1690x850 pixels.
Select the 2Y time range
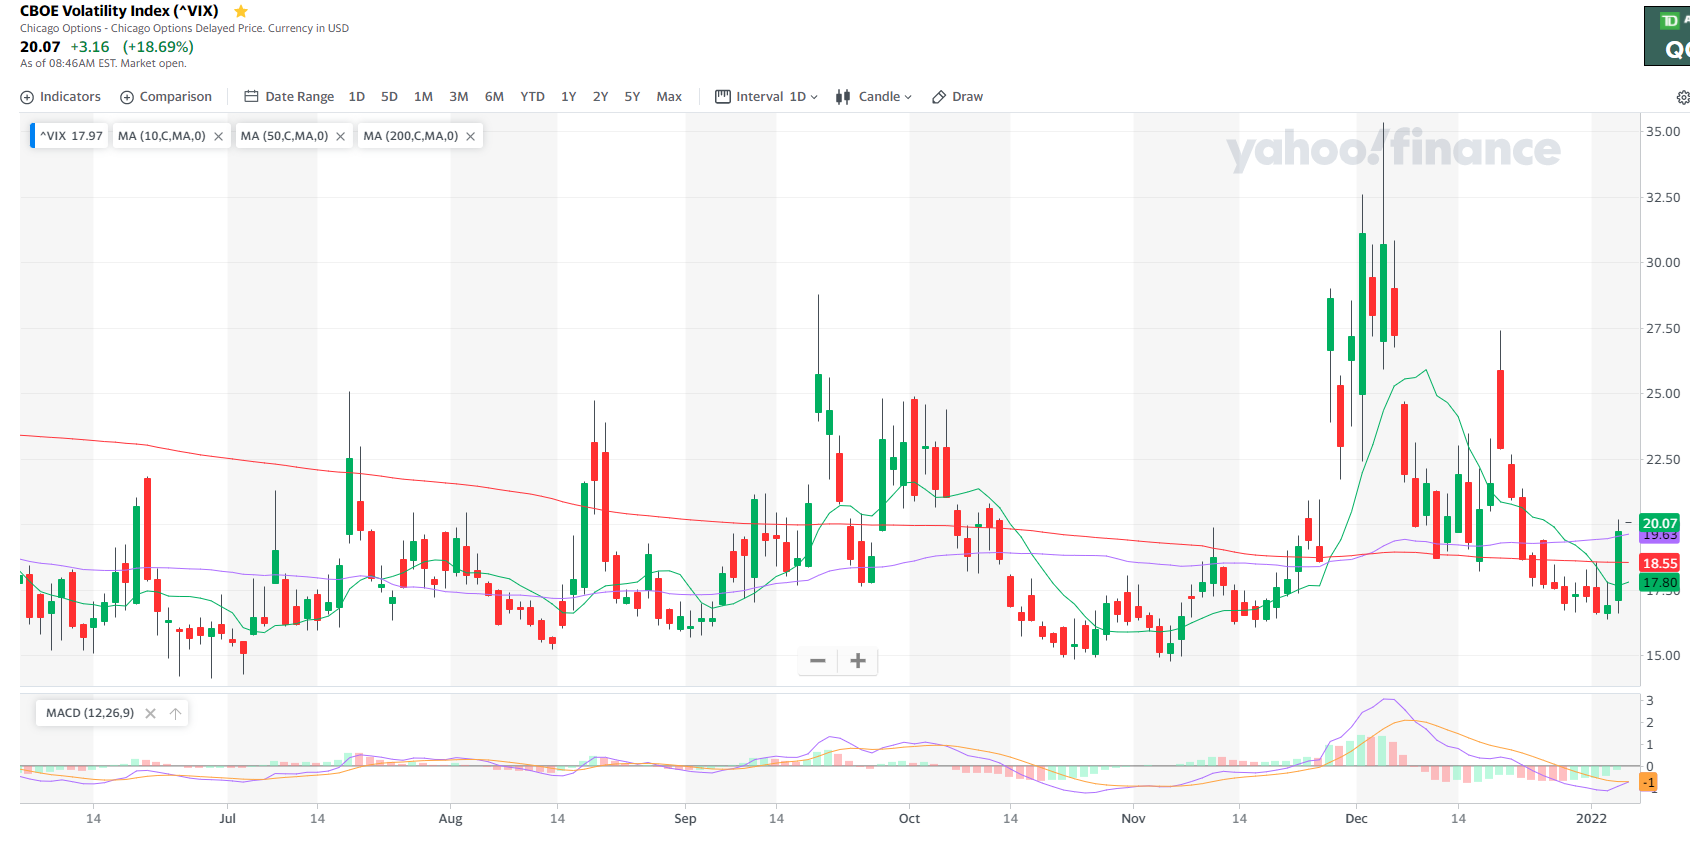(x=601, y=97)
